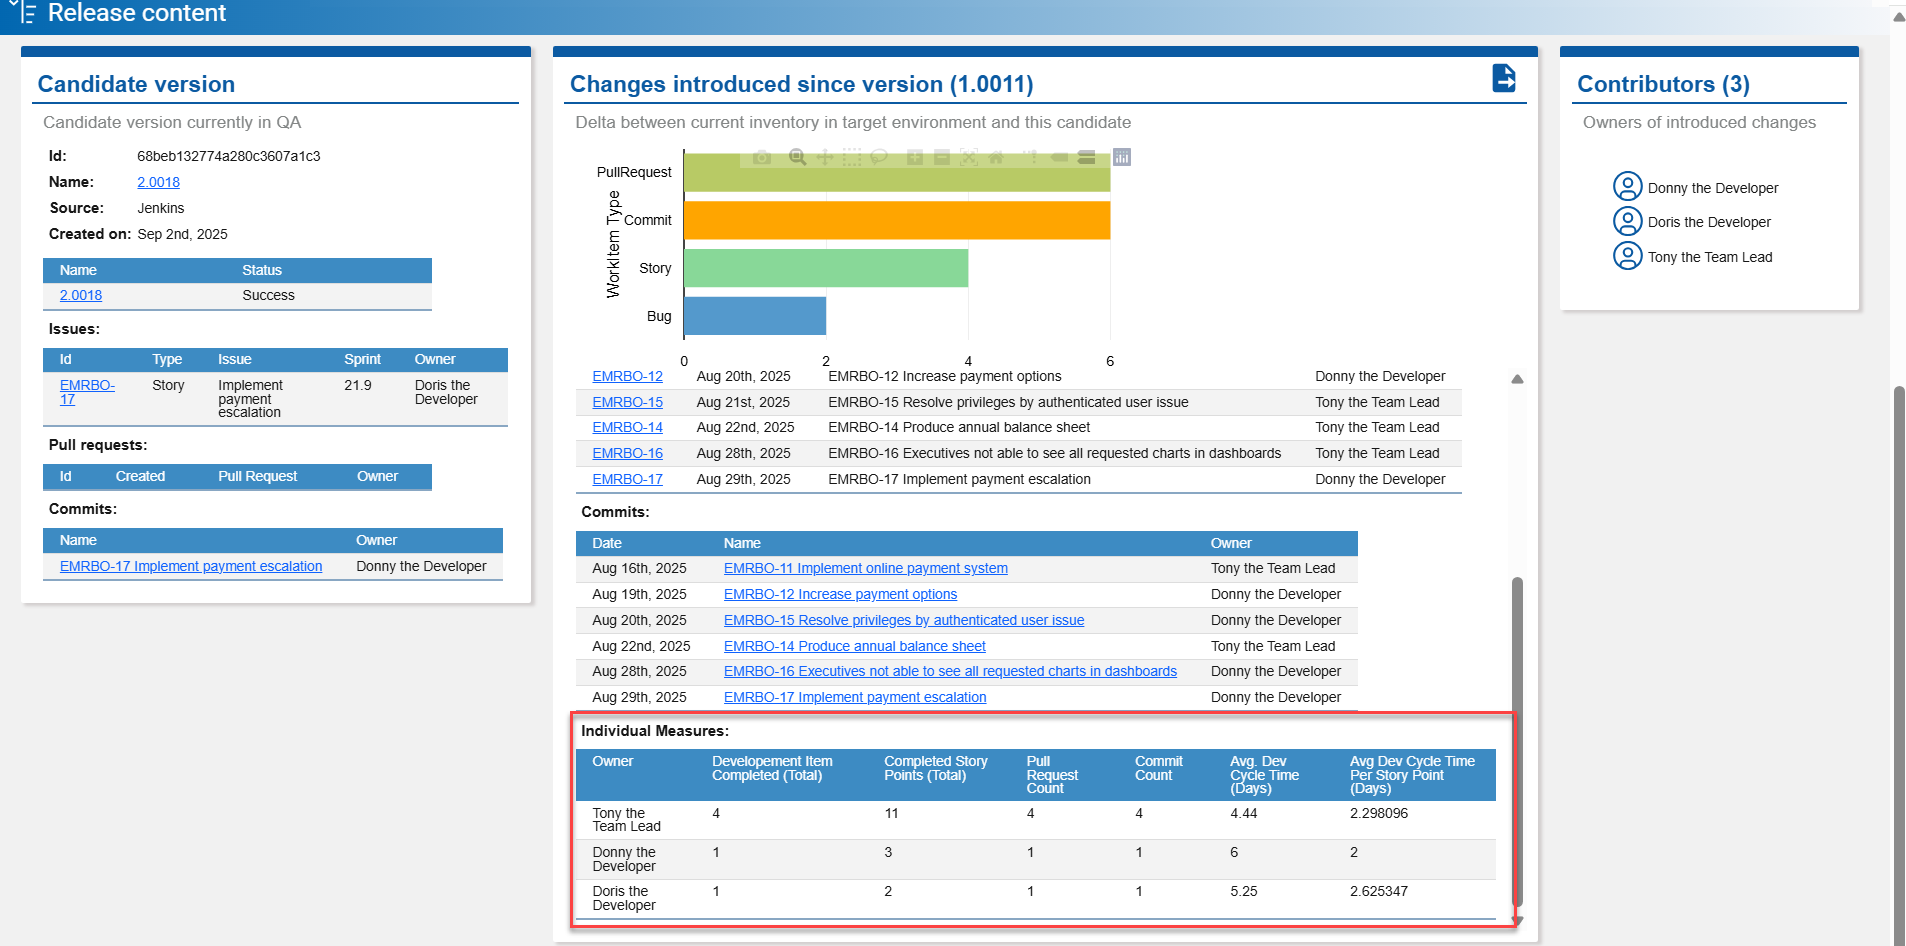Reset chart axes with the home icon
This screenshot has width=1906, height=946.
coord(998,157)
